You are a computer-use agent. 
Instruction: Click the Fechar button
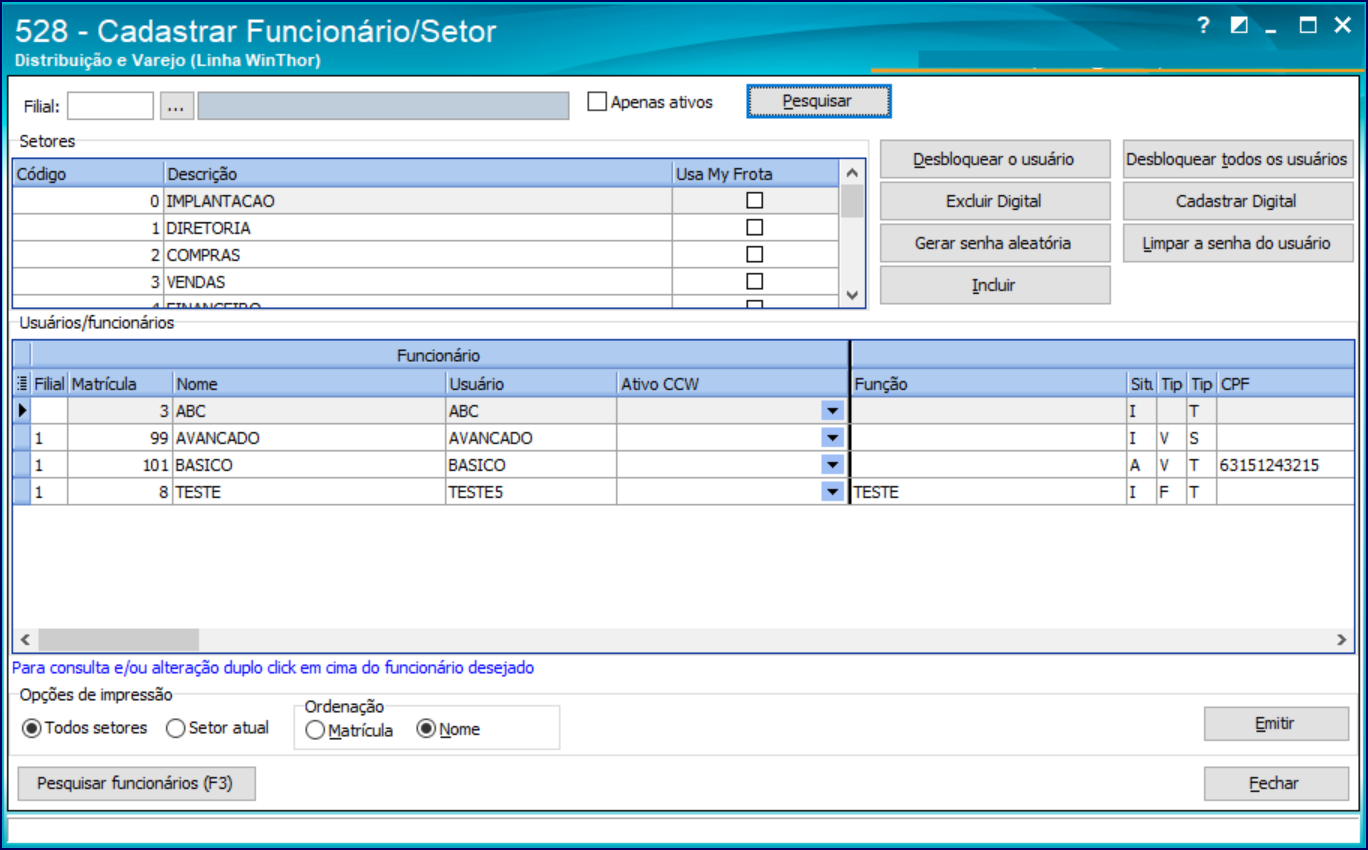click(x=1275, y=784)
